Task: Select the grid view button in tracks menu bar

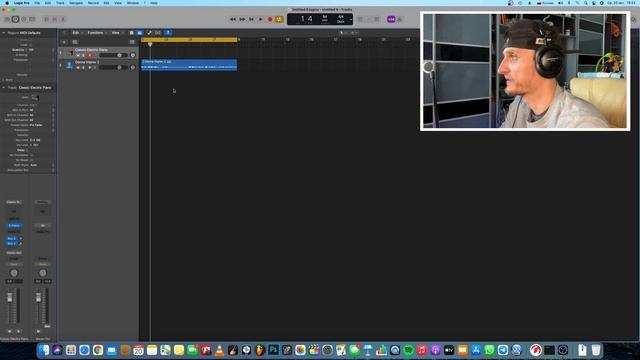Action: (x=131, y=33)
